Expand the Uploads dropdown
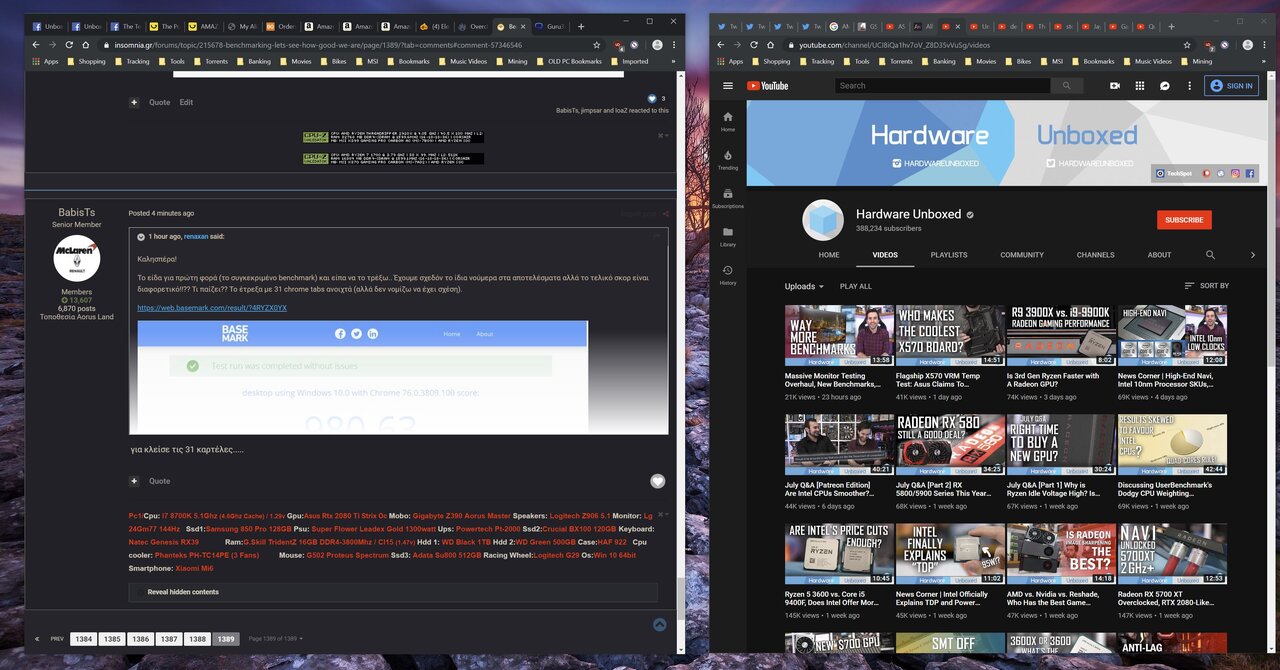The image size is (1280, 670). tap(804, 286)
